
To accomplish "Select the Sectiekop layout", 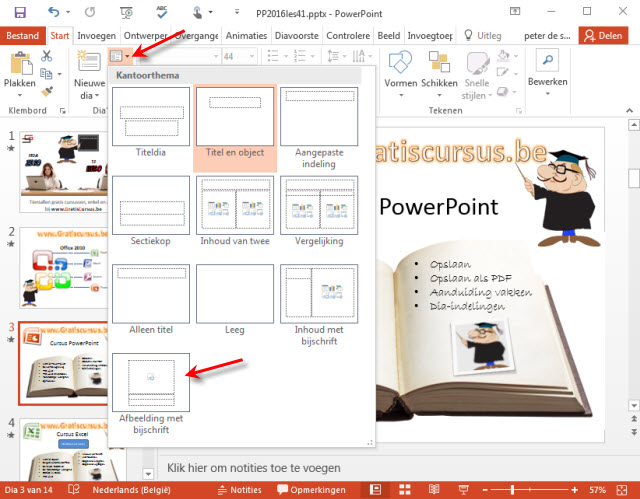I will [151, 211].
